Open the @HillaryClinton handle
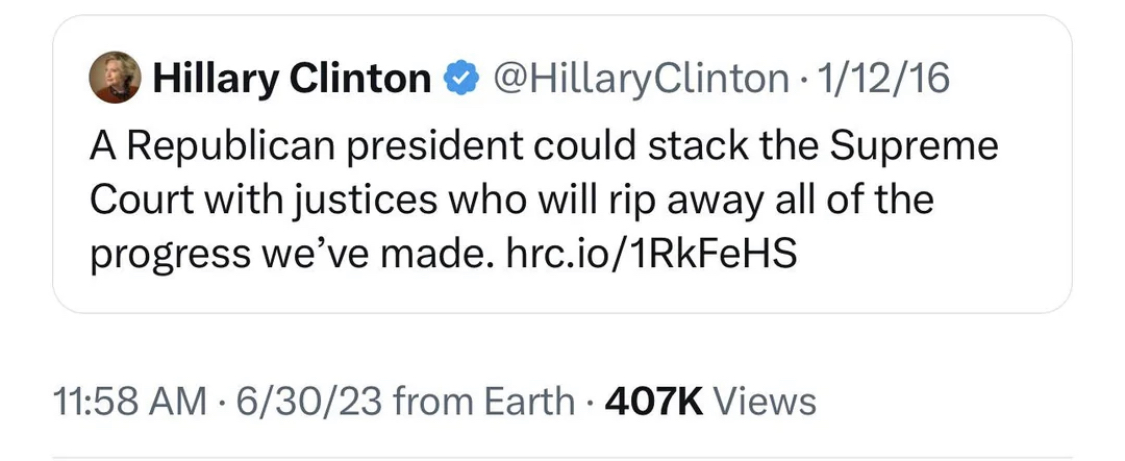The height and width of the screenshot is (461, 1125). 635,78
